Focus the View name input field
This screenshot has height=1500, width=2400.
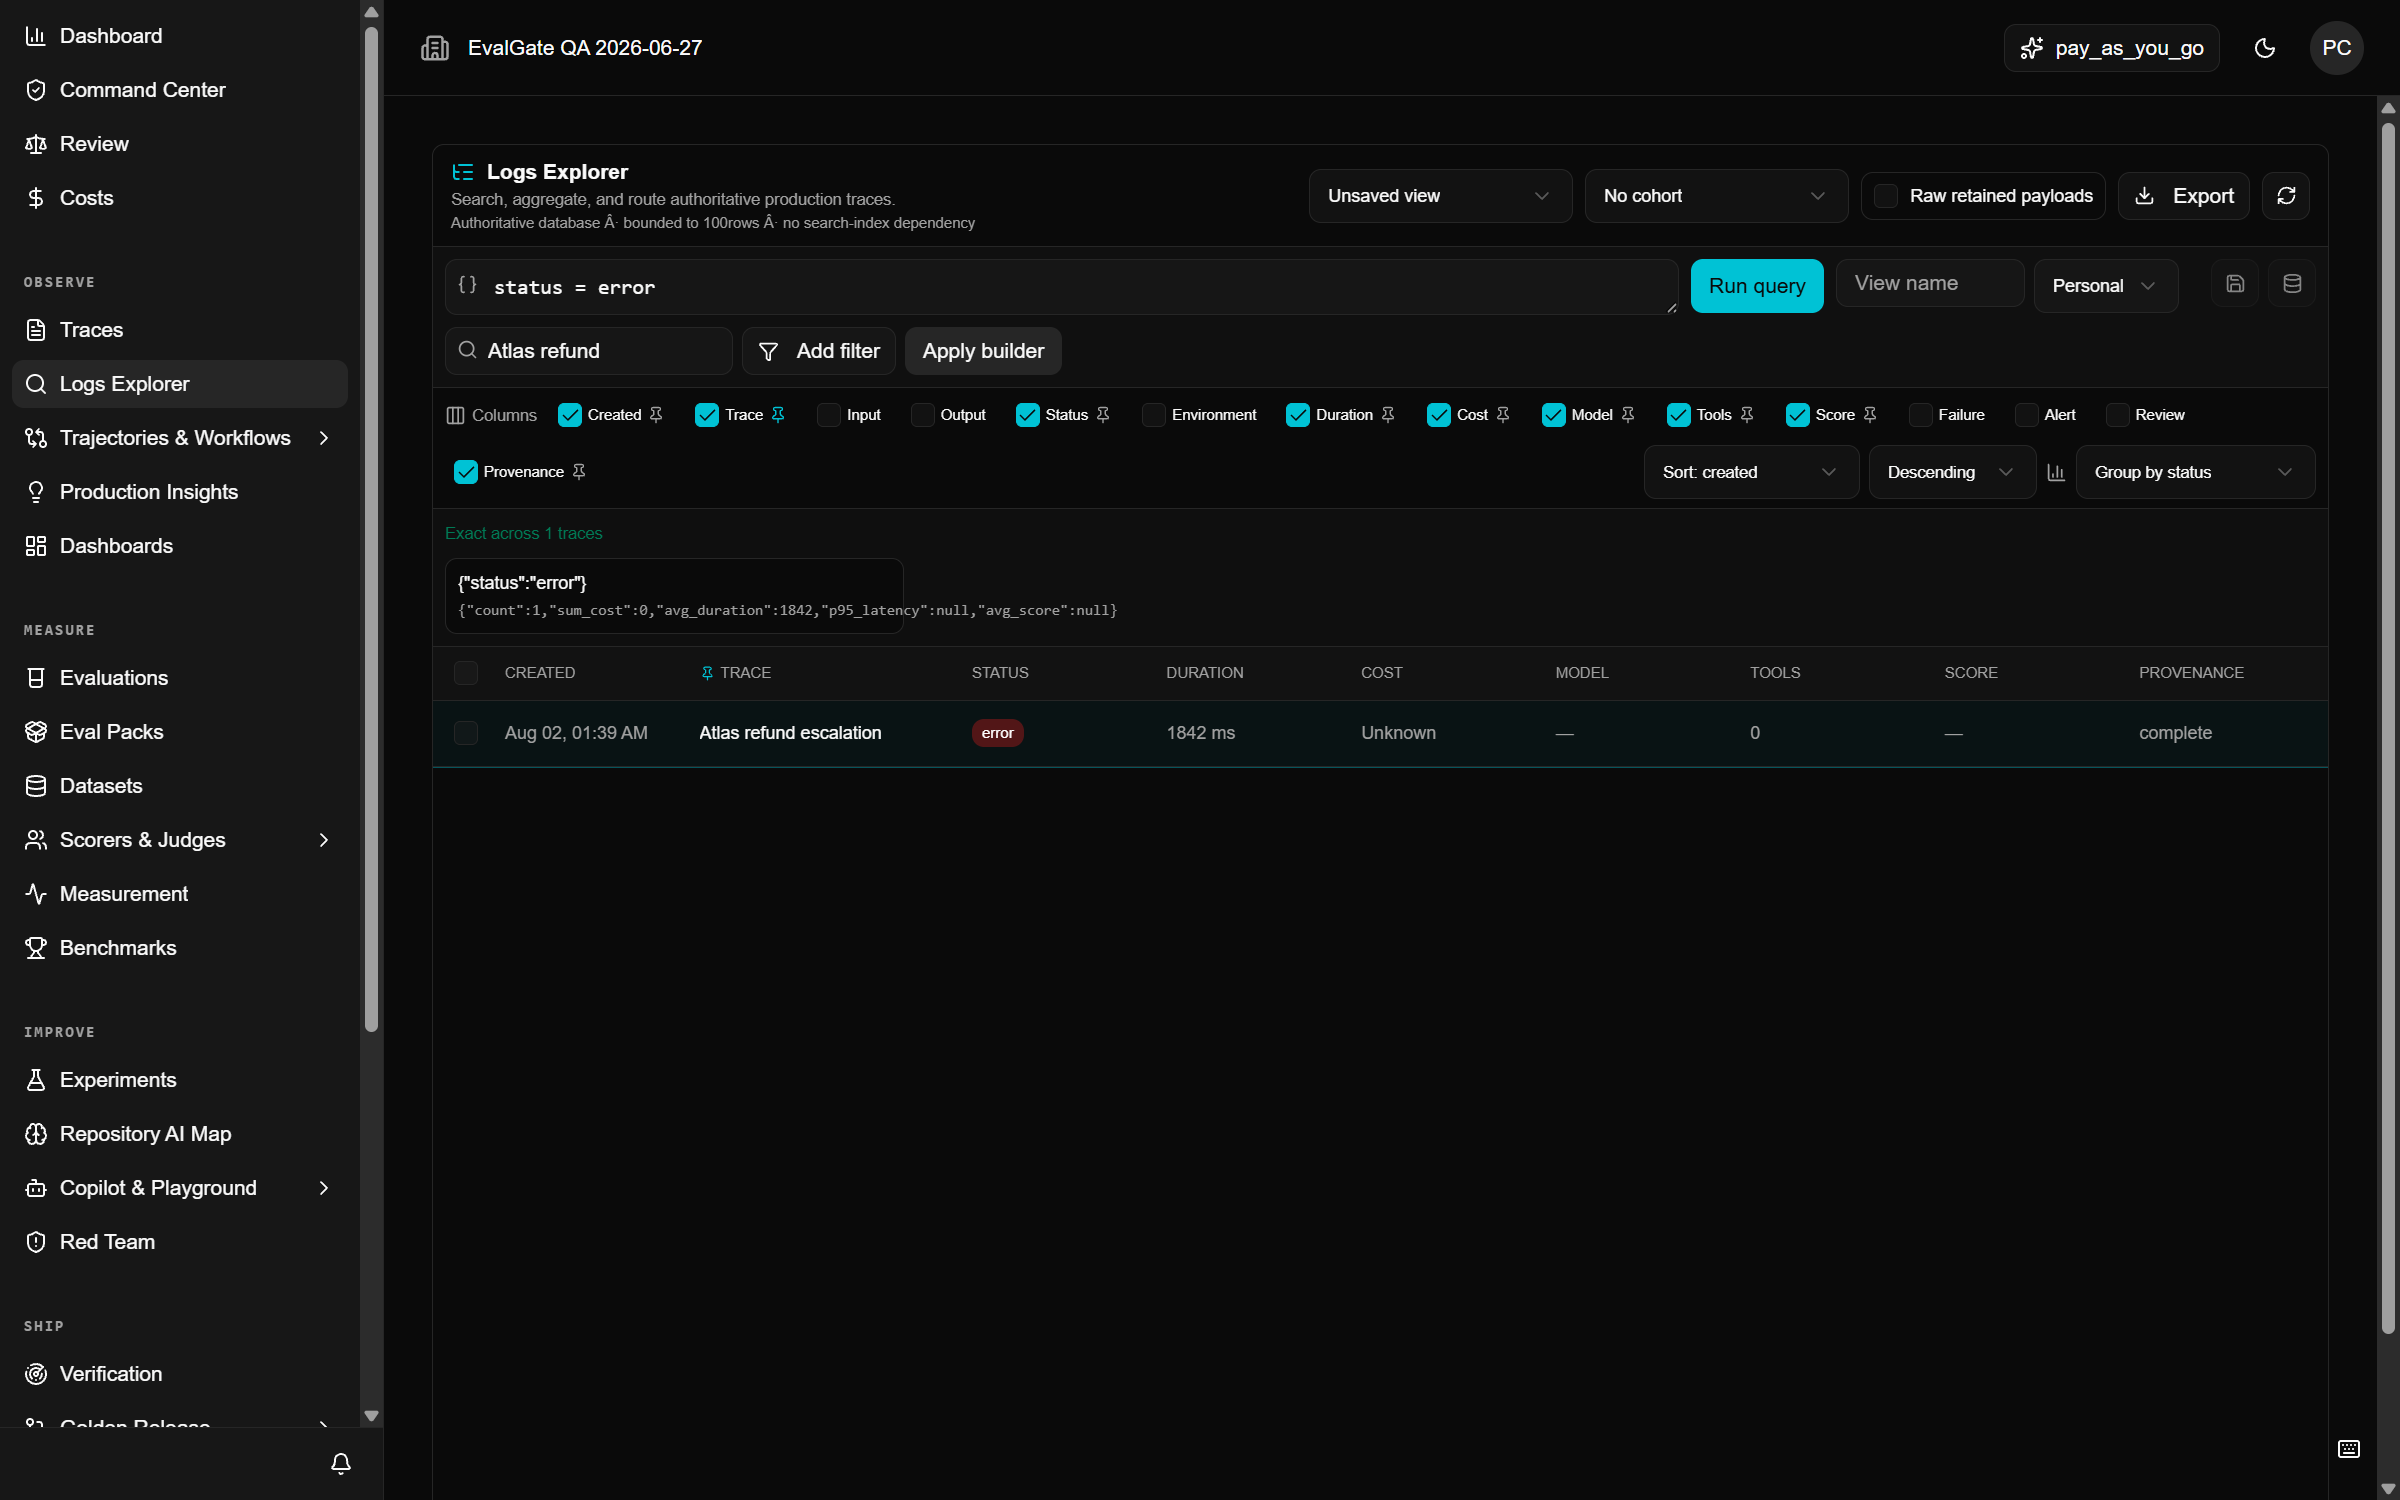tap(1930, 284)
